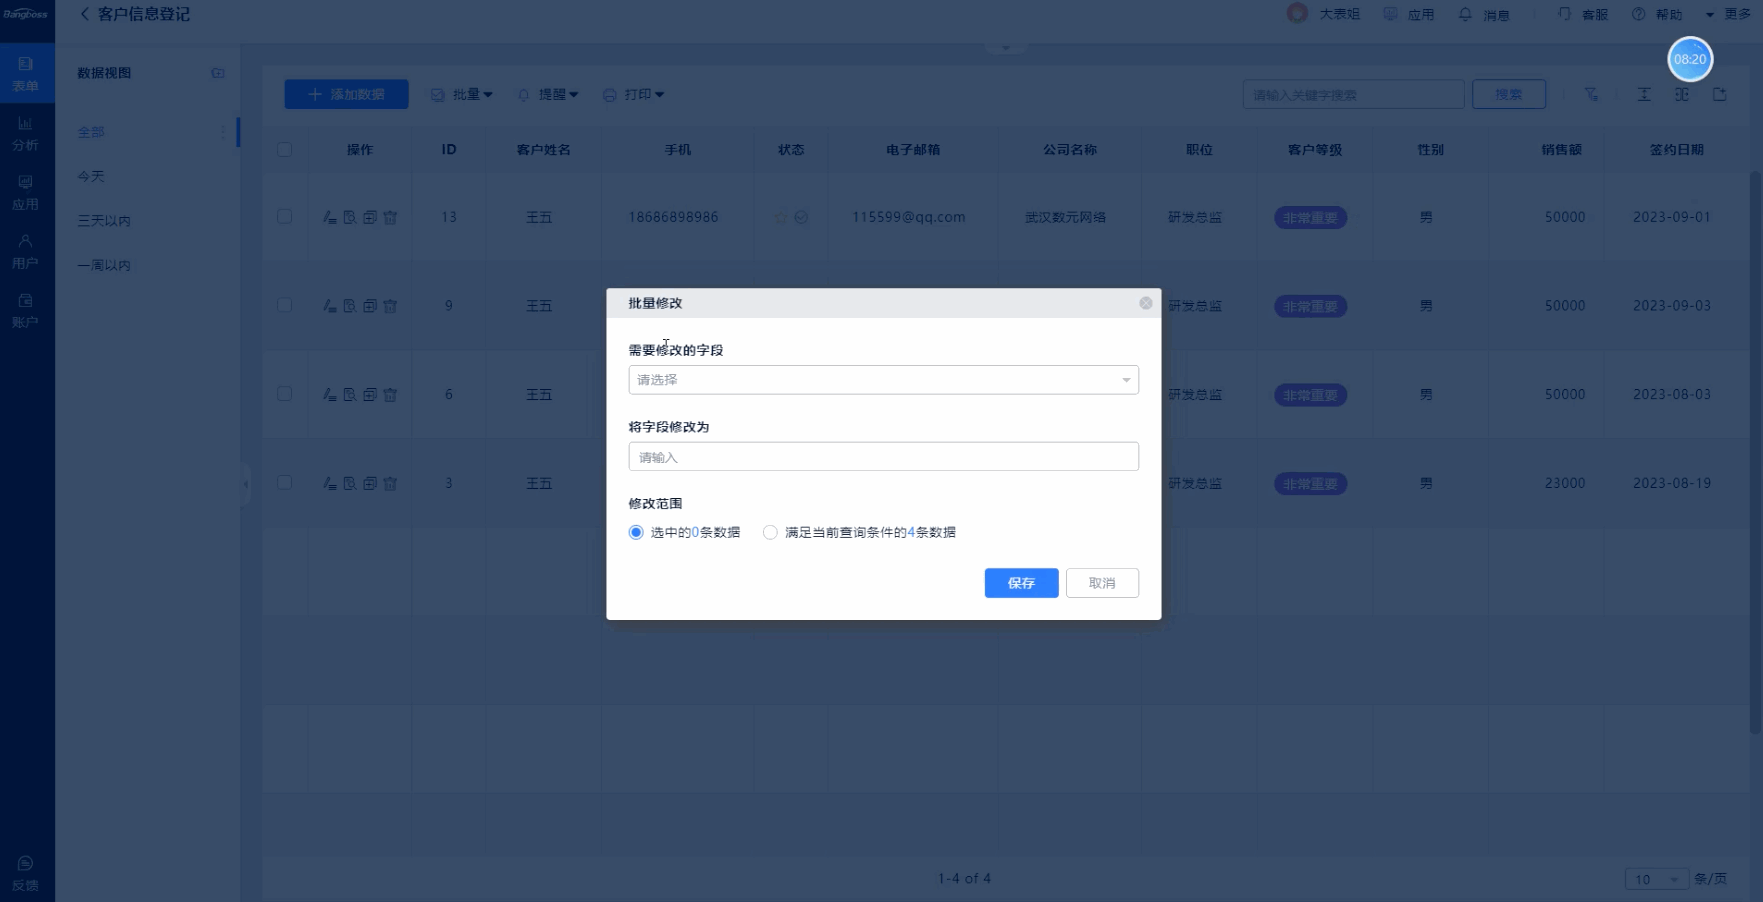This screenshot has width=1763, height=902.
Task: Open the 消息 notification bell
Action: (x=1483, y=15)
